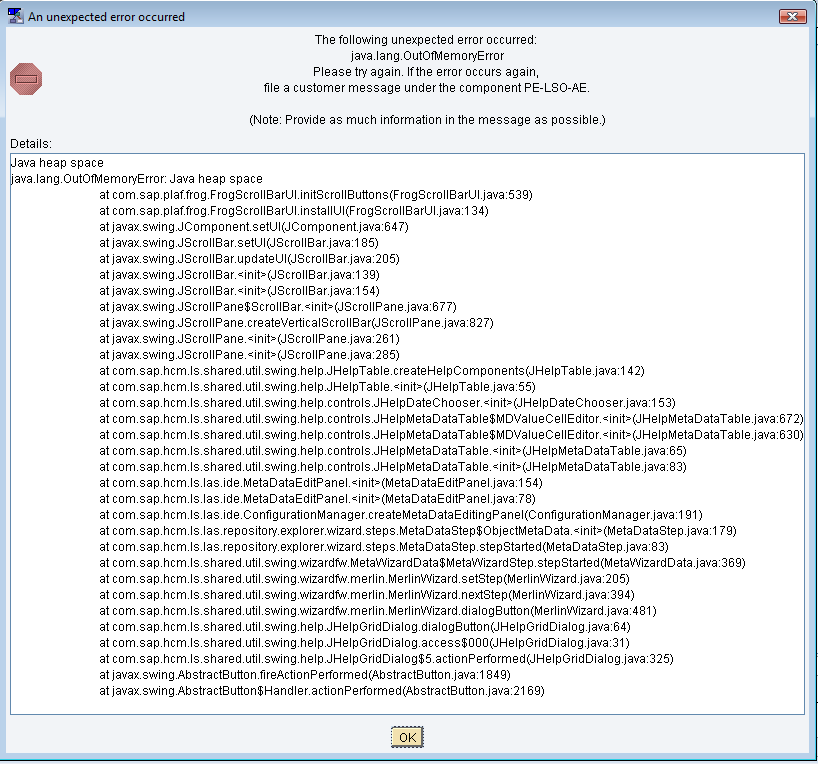The width and height of the screenshot is (818, 764).
Task: Click 'java.lang.OutOfMemoryError: Java heap space' line
Action: click(x=137, y=179)
